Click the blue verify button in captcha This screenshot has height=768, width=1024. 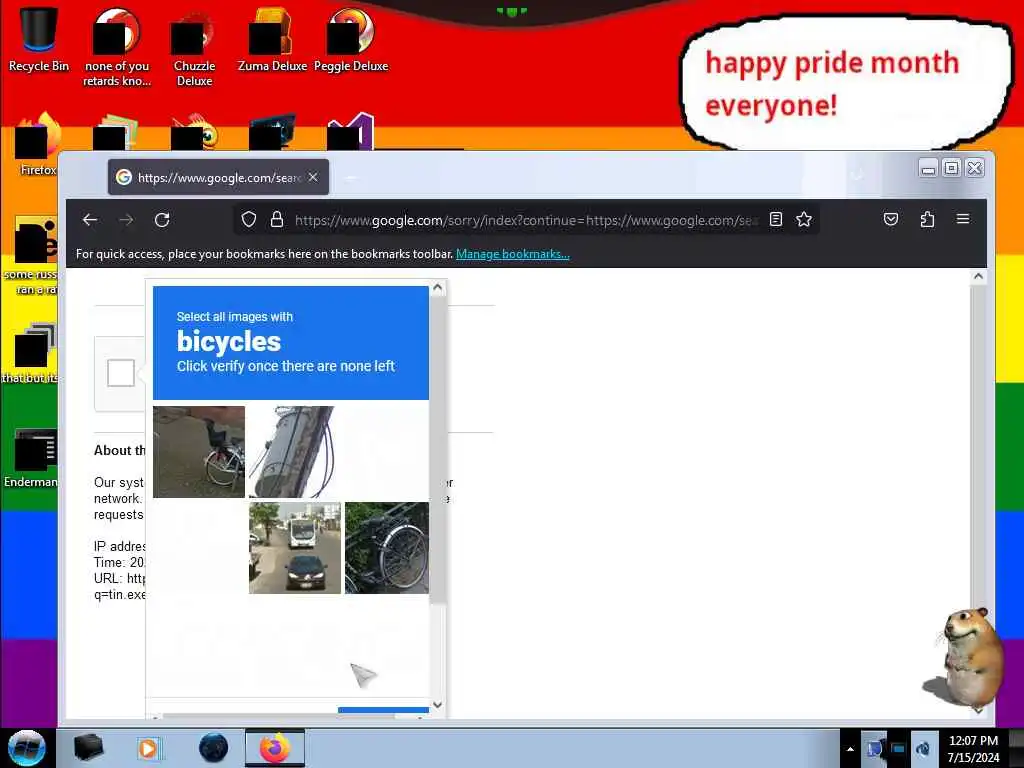click(383, 710)
